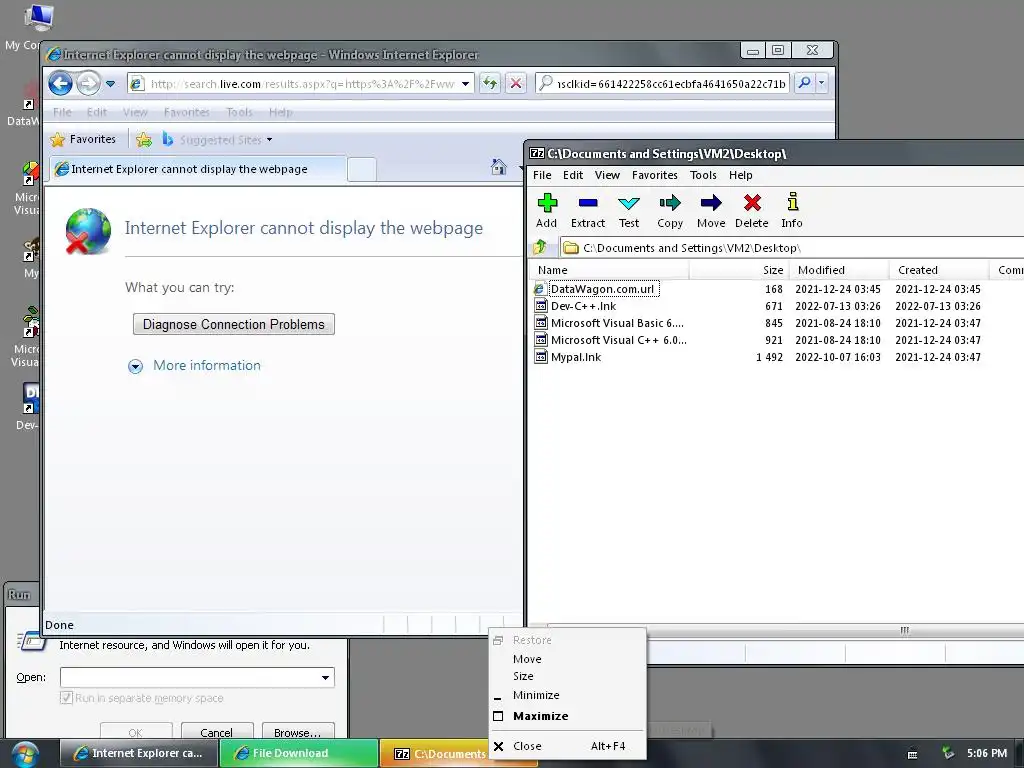Sort the list by the Size column
Screen dimensions: 1024x768
(x=739, y=270)
